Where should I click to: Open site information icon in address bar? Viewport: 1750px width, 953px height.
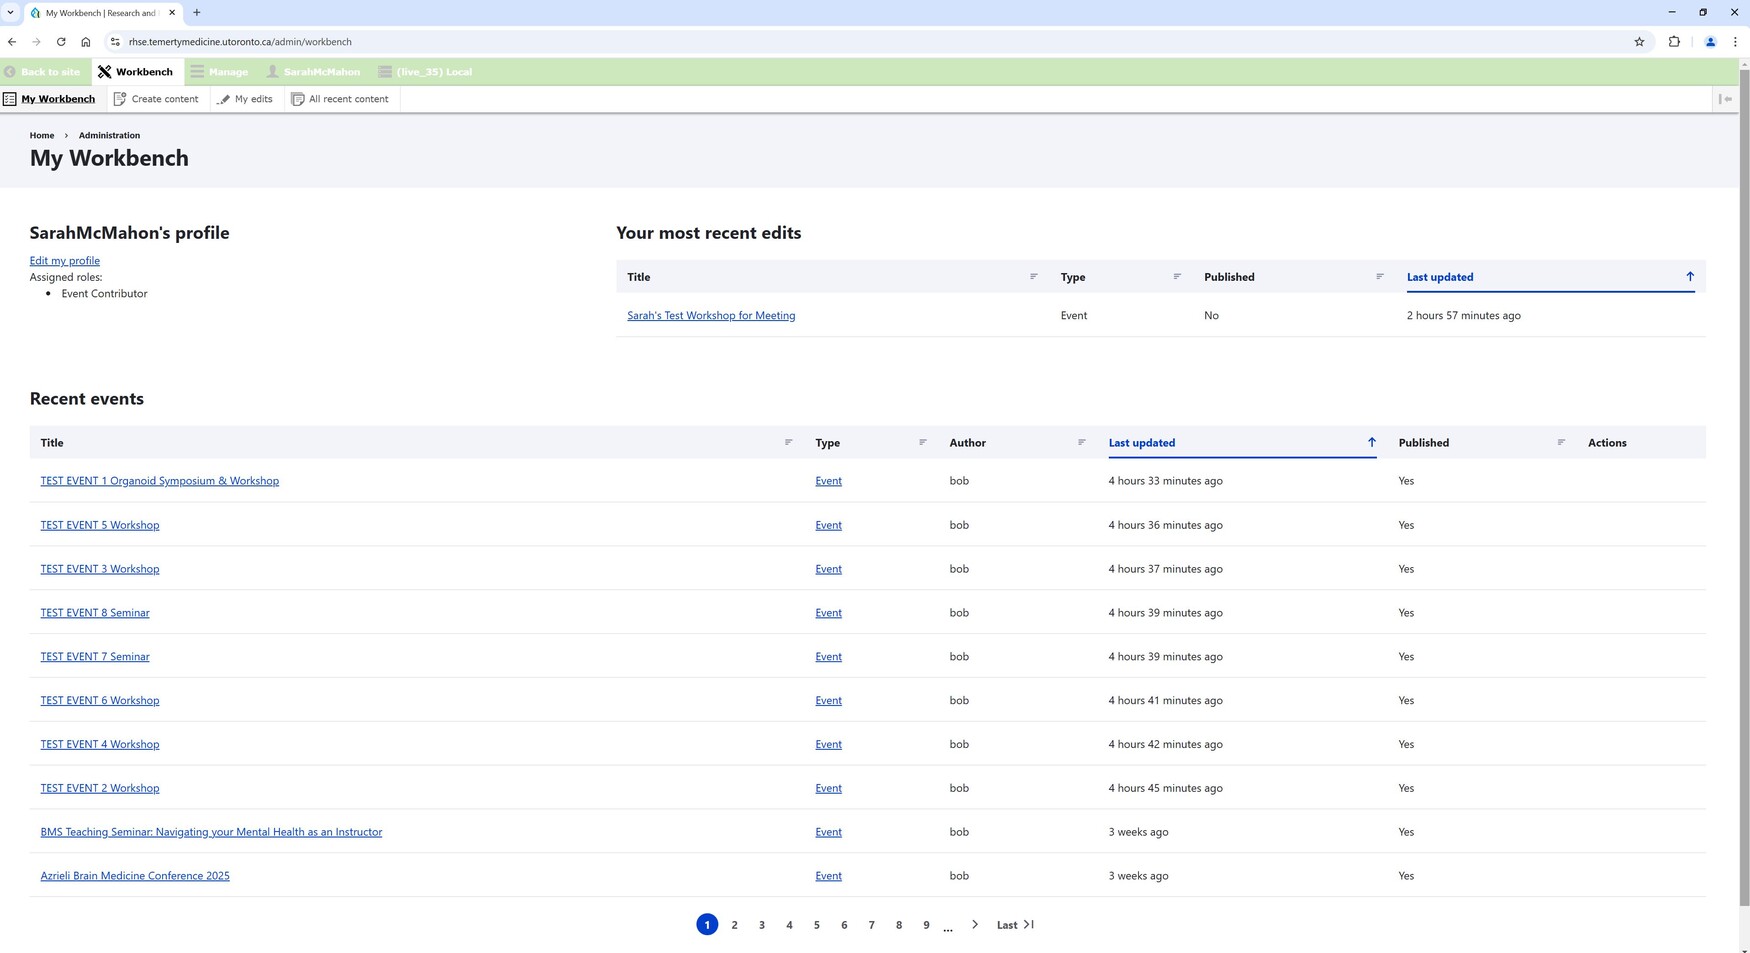point(115,42)
